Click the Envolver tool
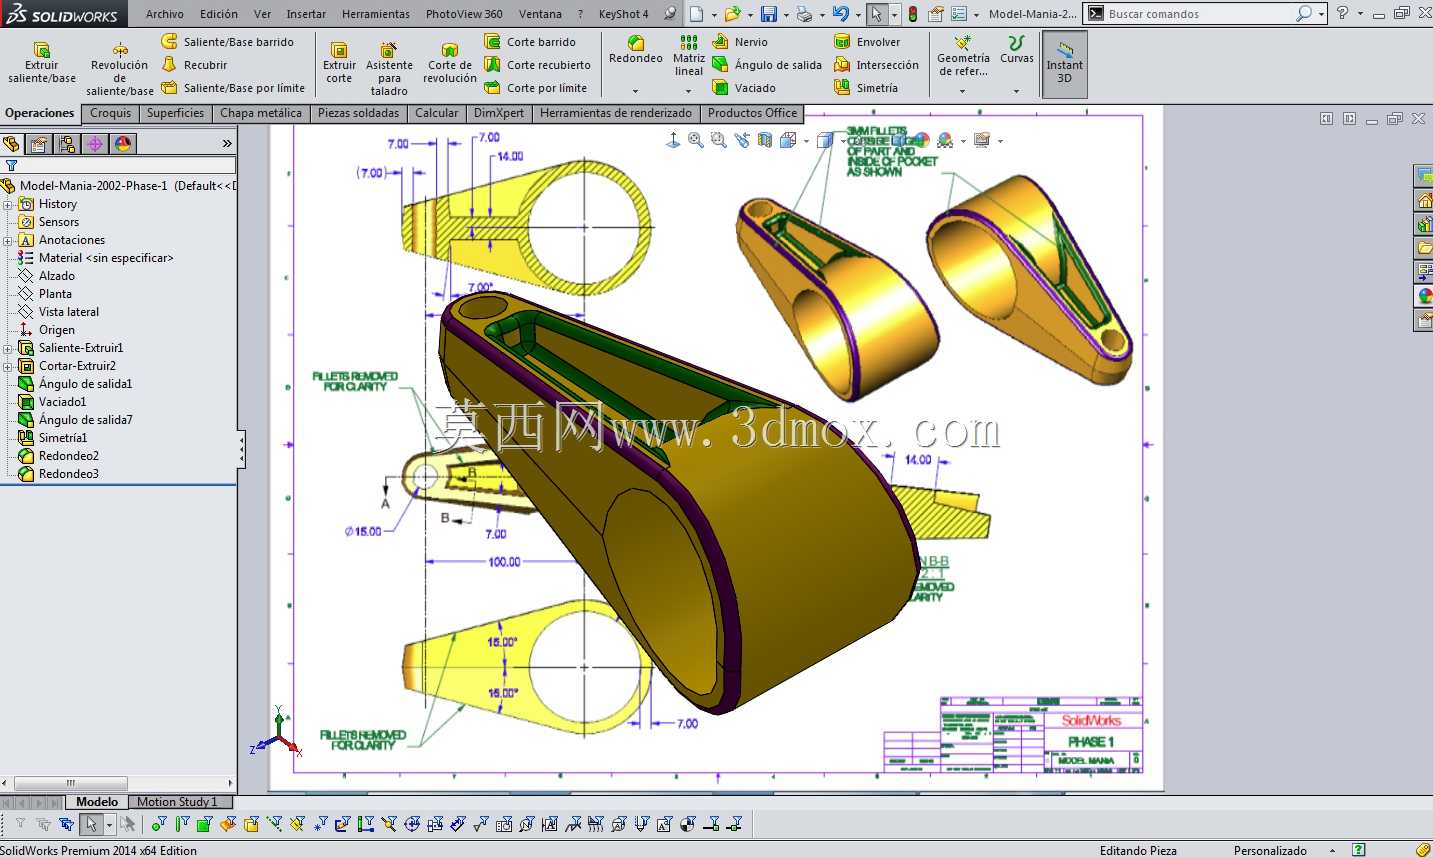 (867, 42)
